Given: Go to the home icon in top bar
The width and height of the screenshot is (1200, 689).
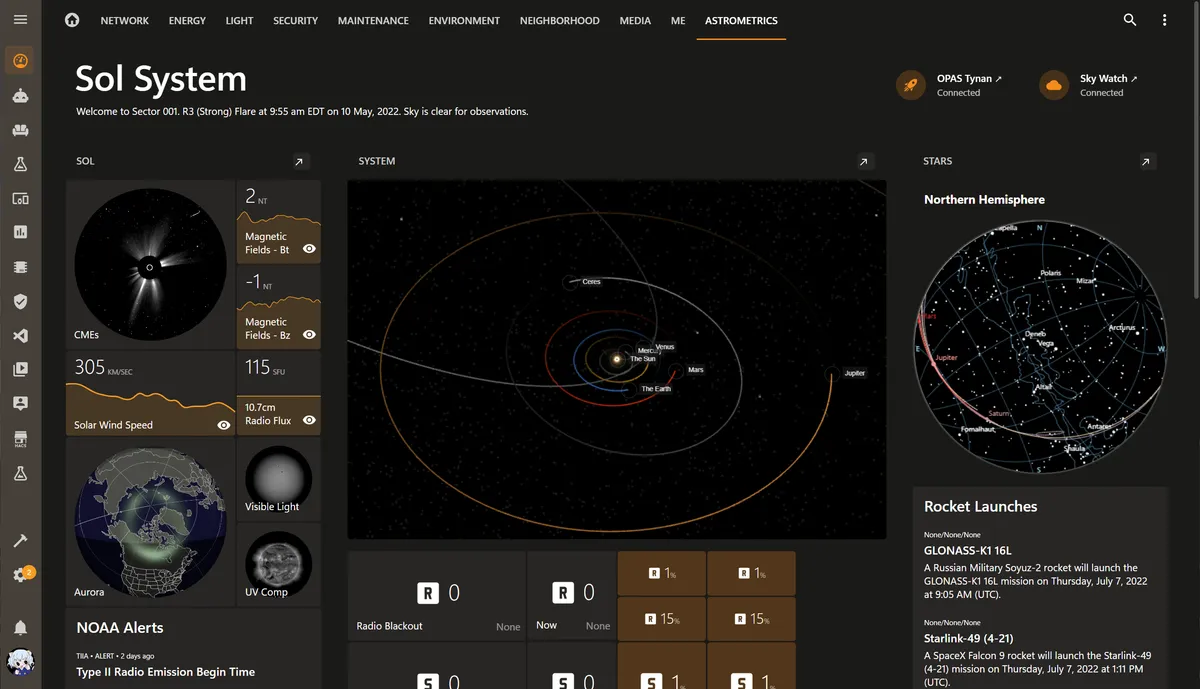Looking at the screenshot, I should (72, 20).
